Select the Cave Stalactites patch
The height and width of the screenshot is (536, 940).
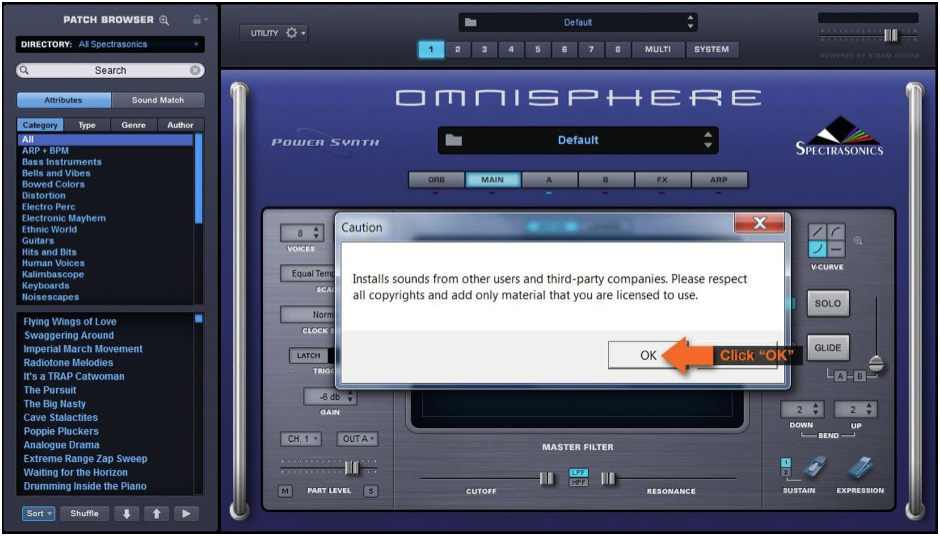click(61, 418)
